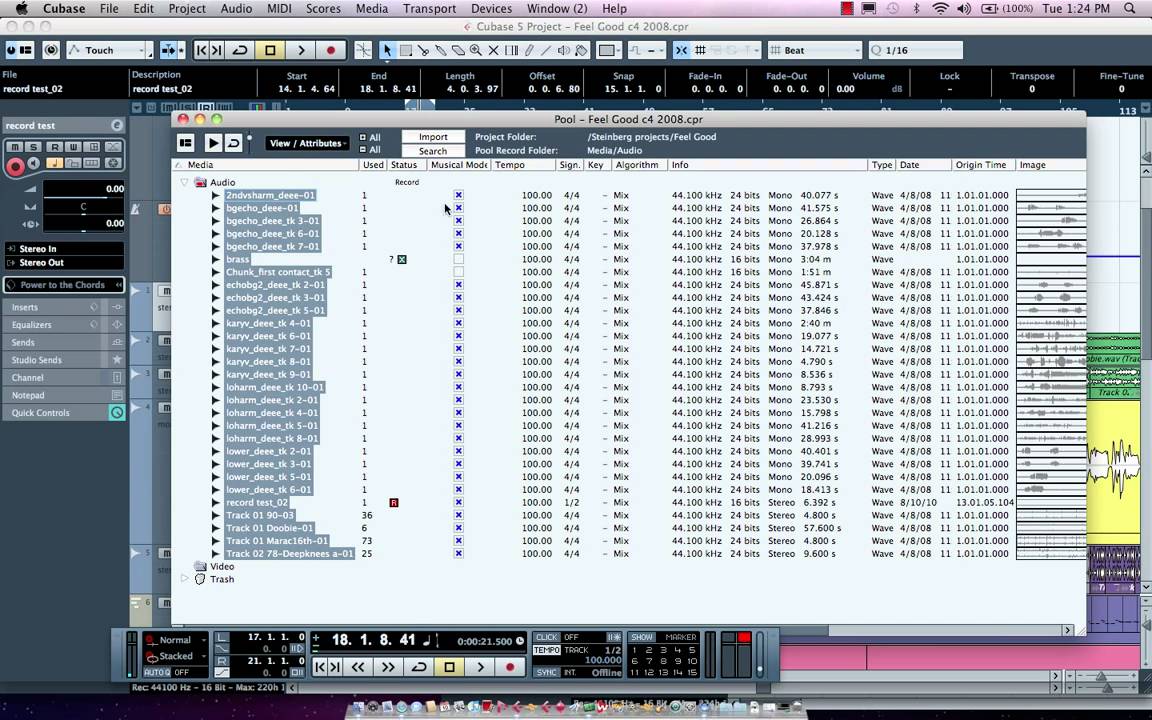This screenshot has height=720, width=1152.
Task: Select the Glue tool
Action: tap(441, 50)
